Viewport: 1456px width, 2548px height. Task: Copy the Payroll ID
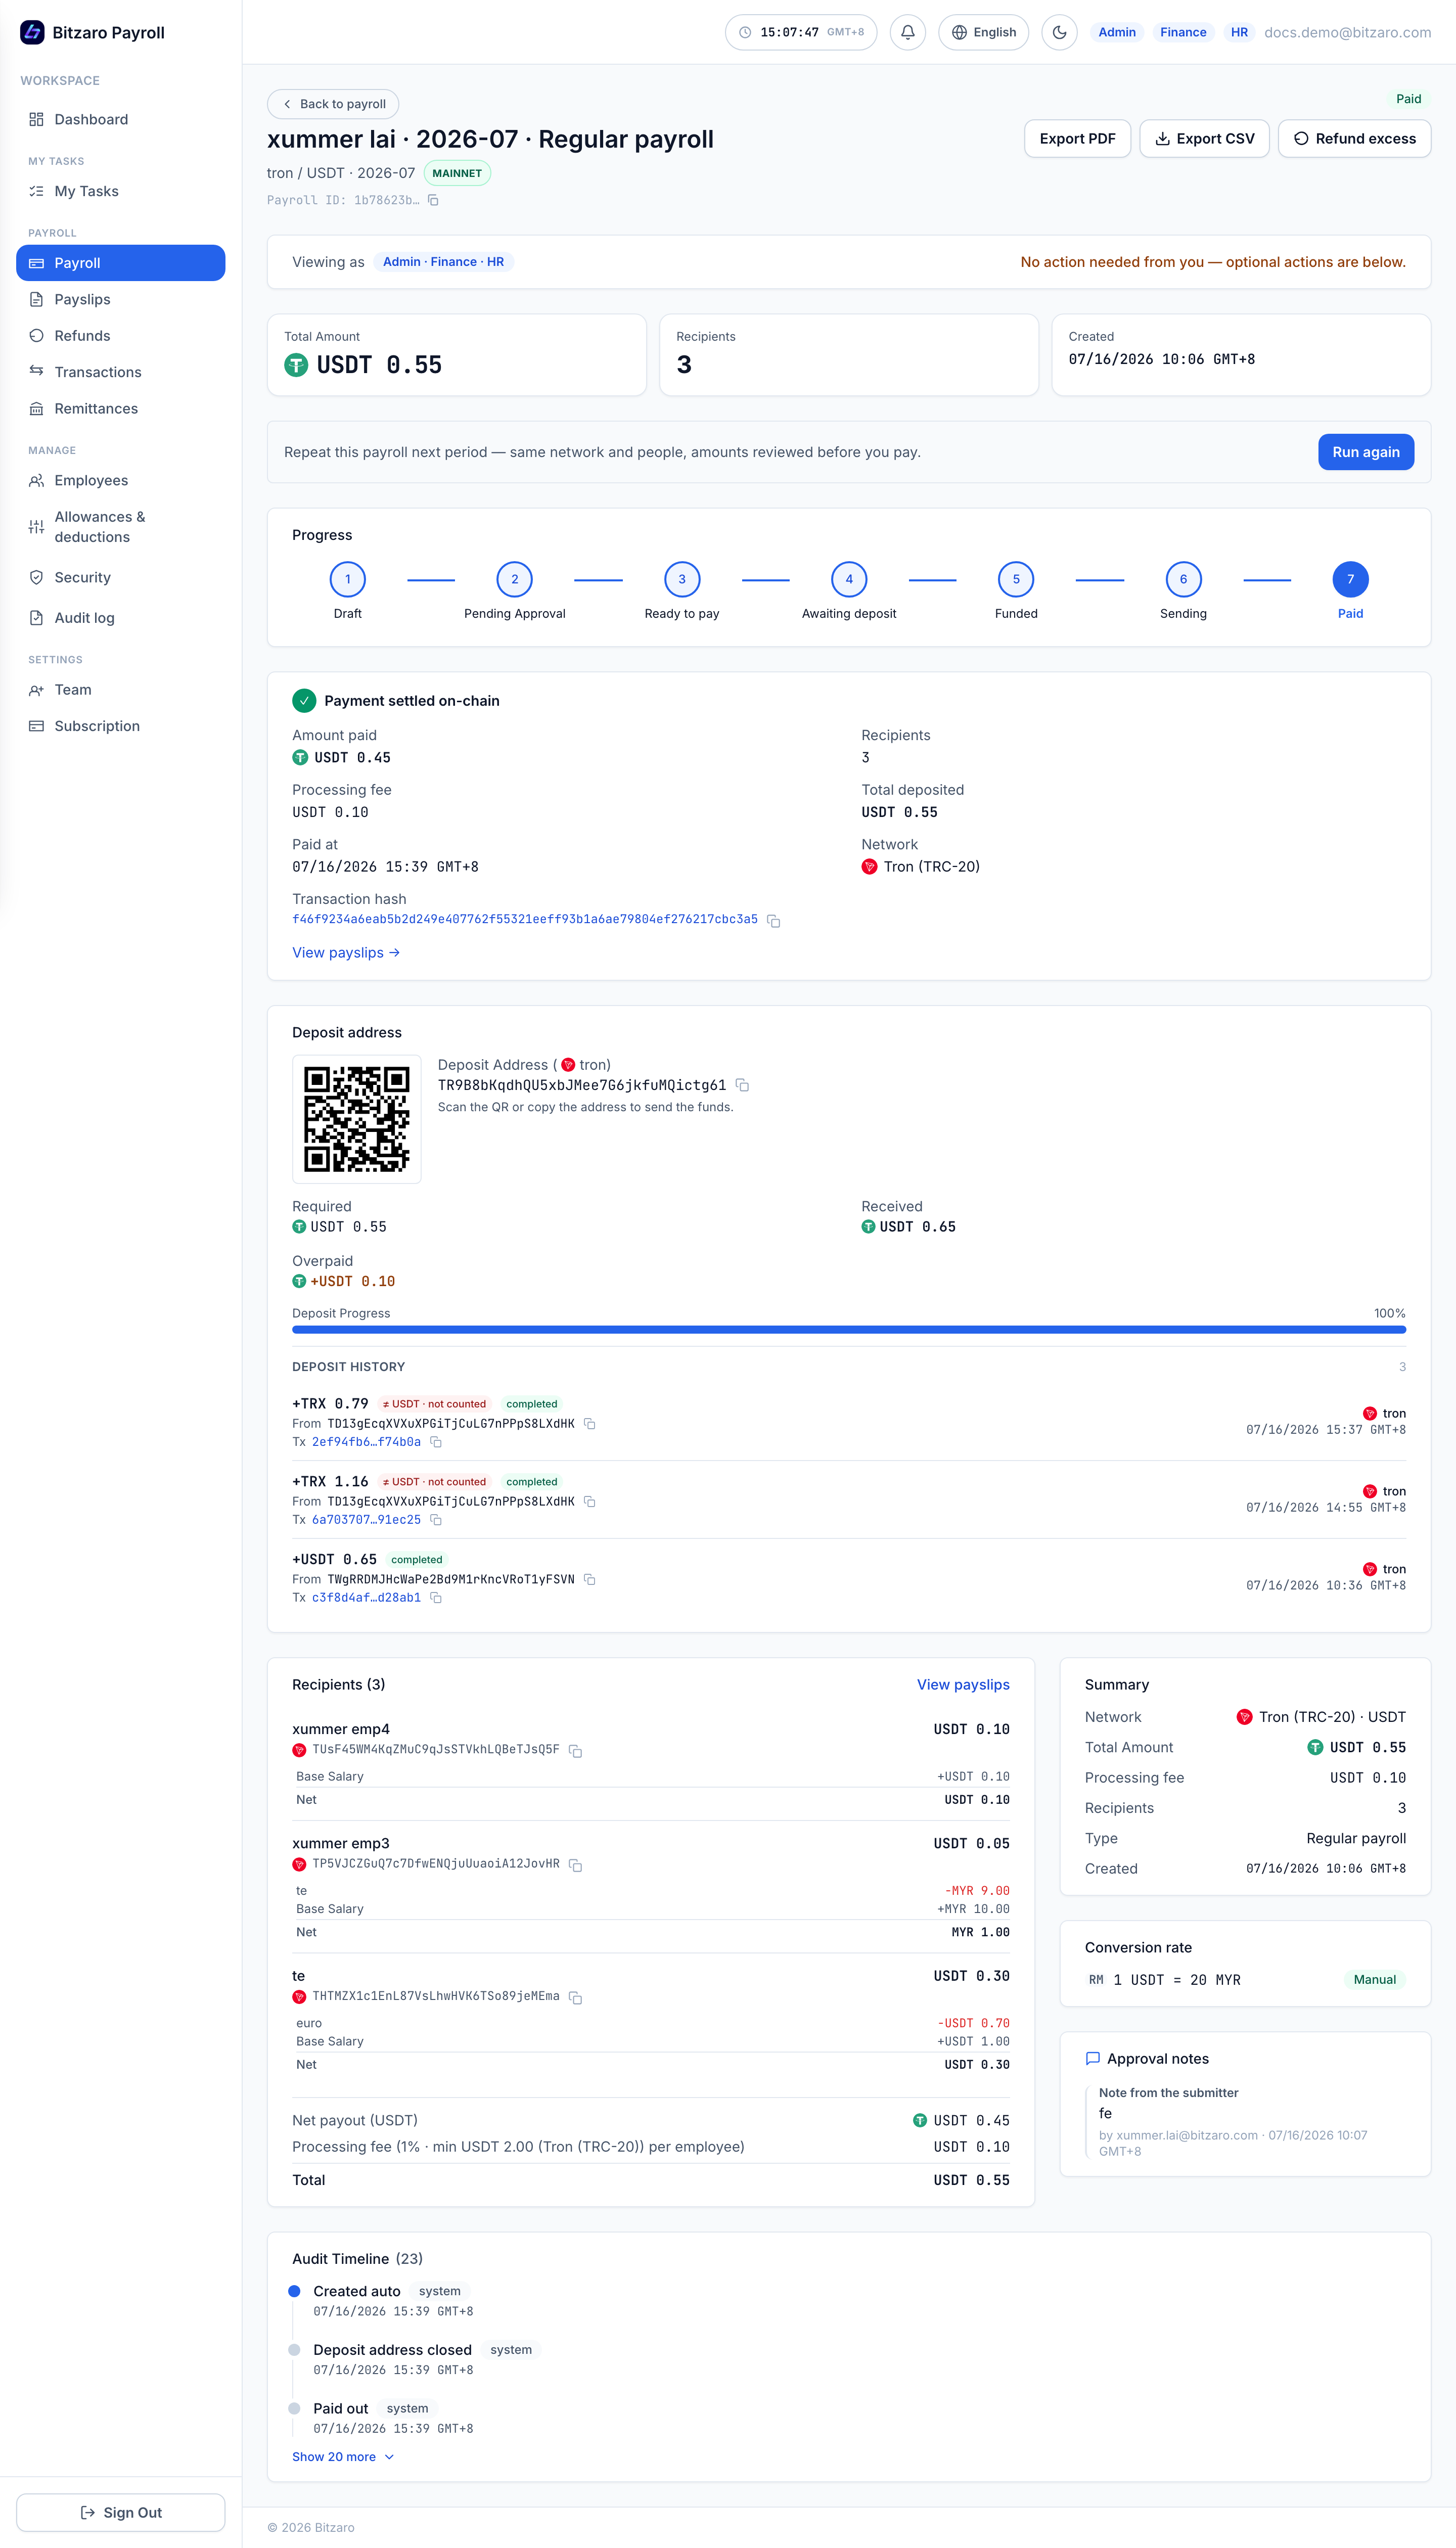(x=433, y=200)
